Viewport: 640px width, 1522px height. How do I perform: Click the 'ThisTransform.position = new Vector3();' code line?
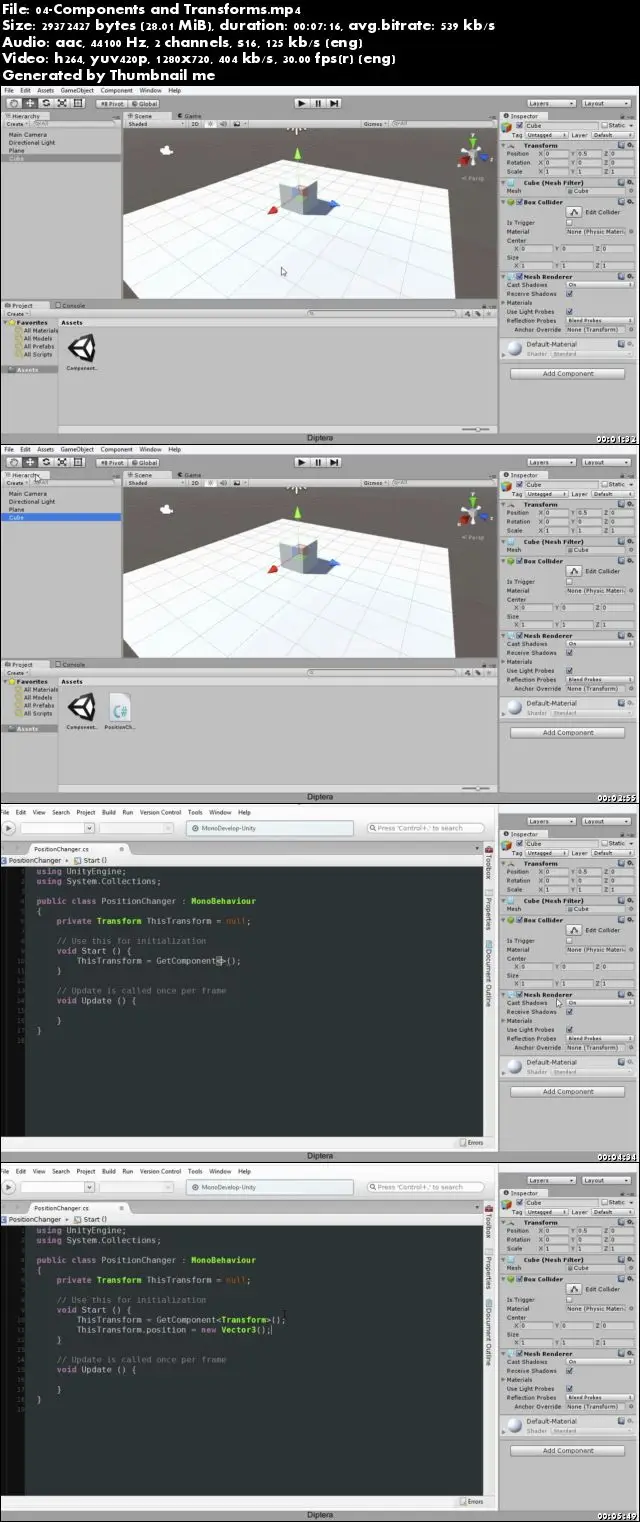click(x=174, y=1330)
